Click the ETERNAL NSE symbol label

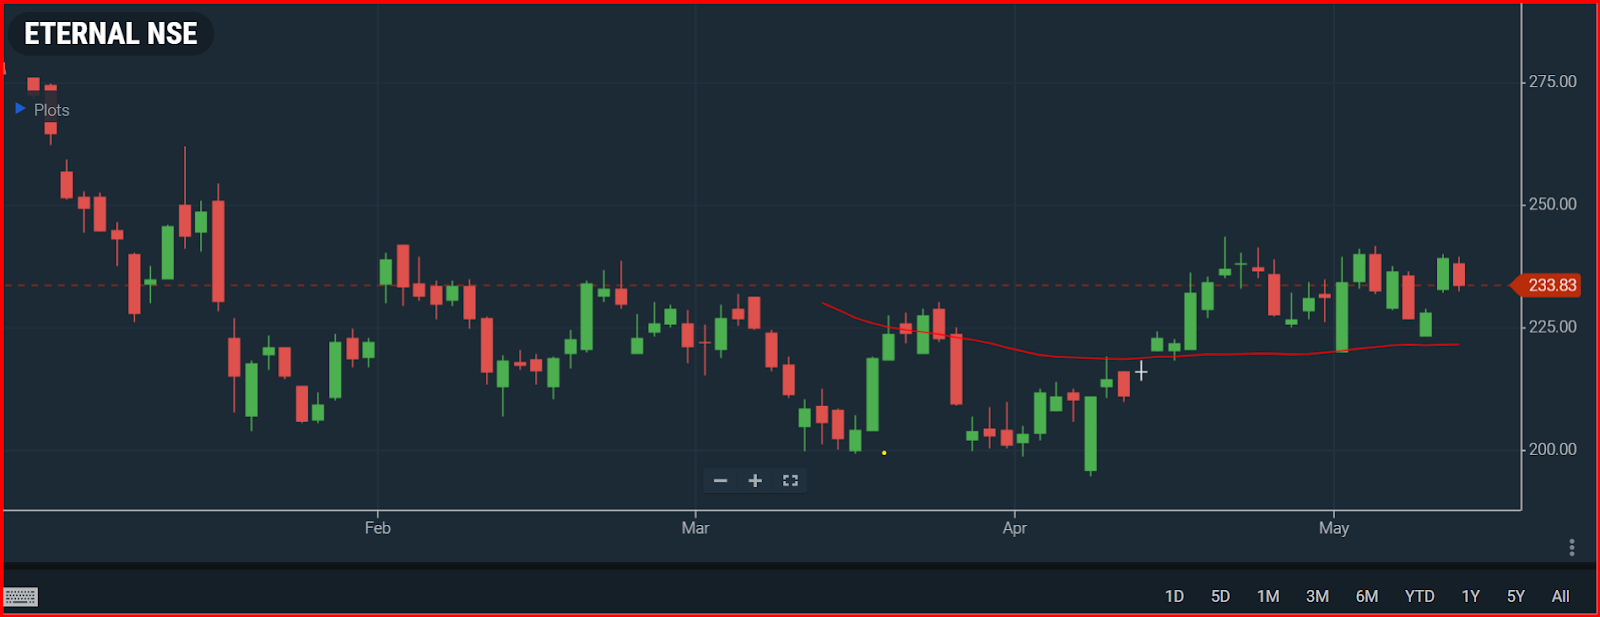coord(111,34)
